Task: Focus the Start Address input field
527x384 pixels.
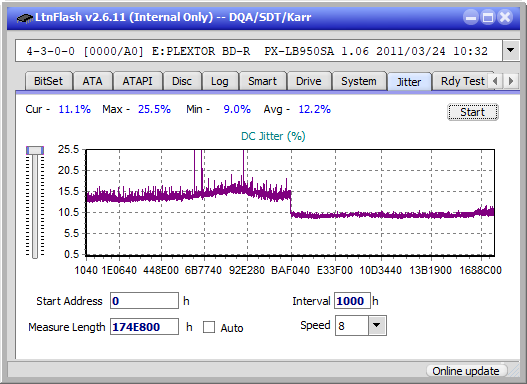Action: point(145,301)
